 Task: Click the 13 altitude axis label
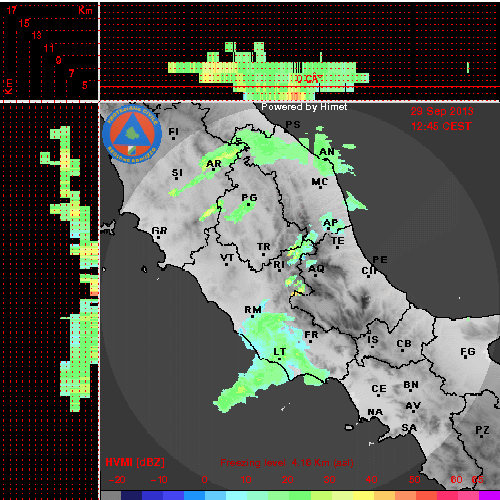point(37,35)
